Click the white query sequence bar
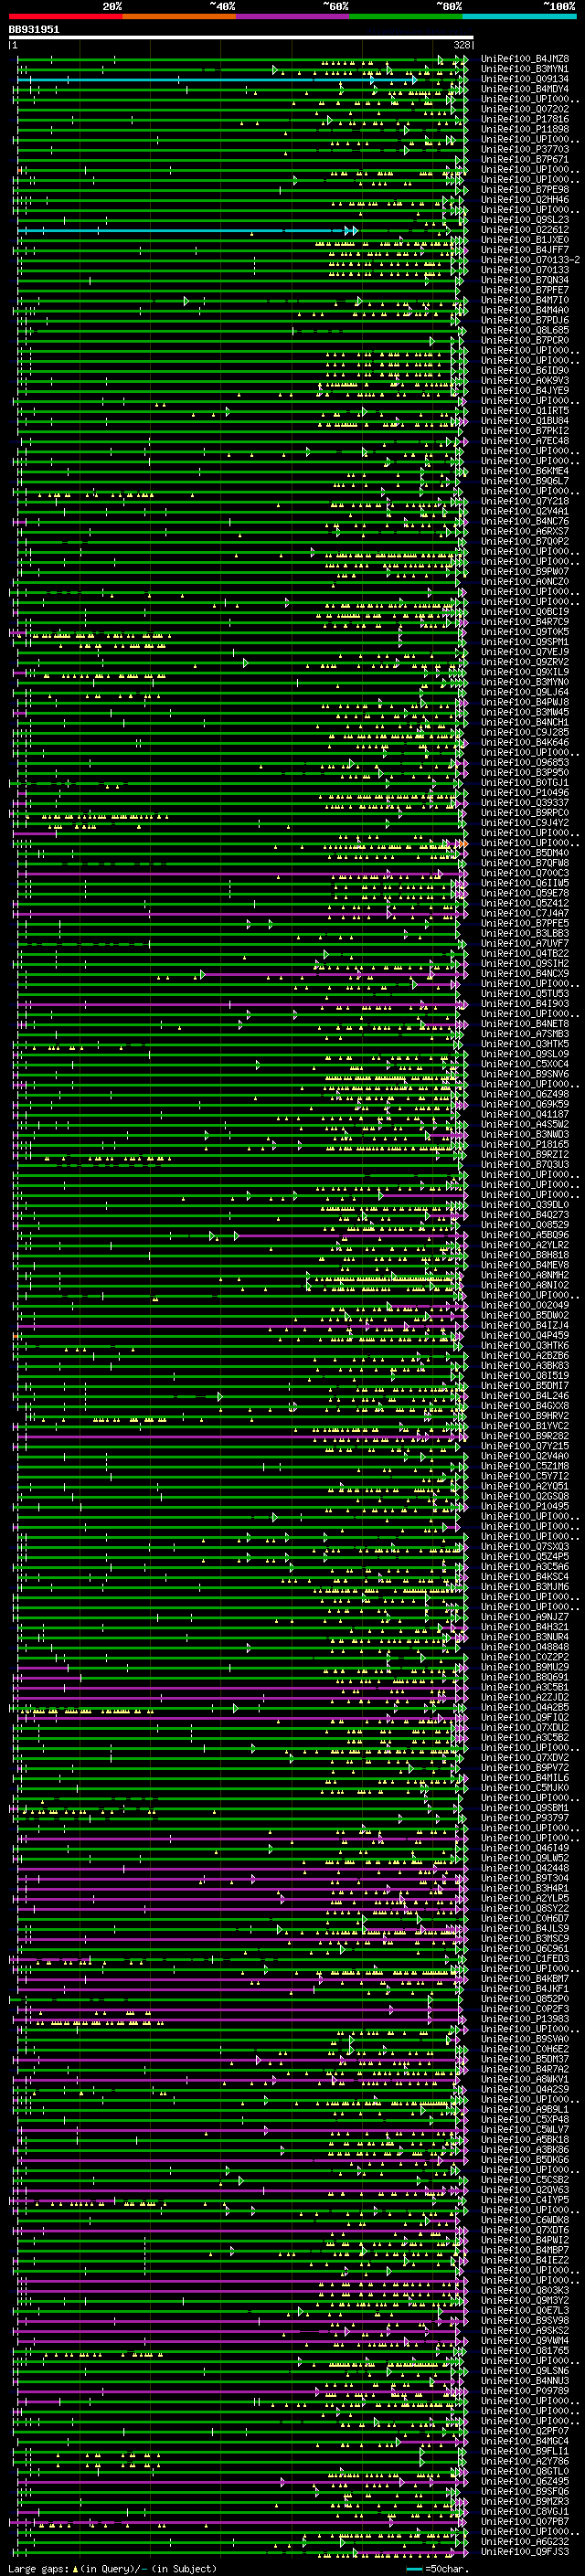 [241, 37]
